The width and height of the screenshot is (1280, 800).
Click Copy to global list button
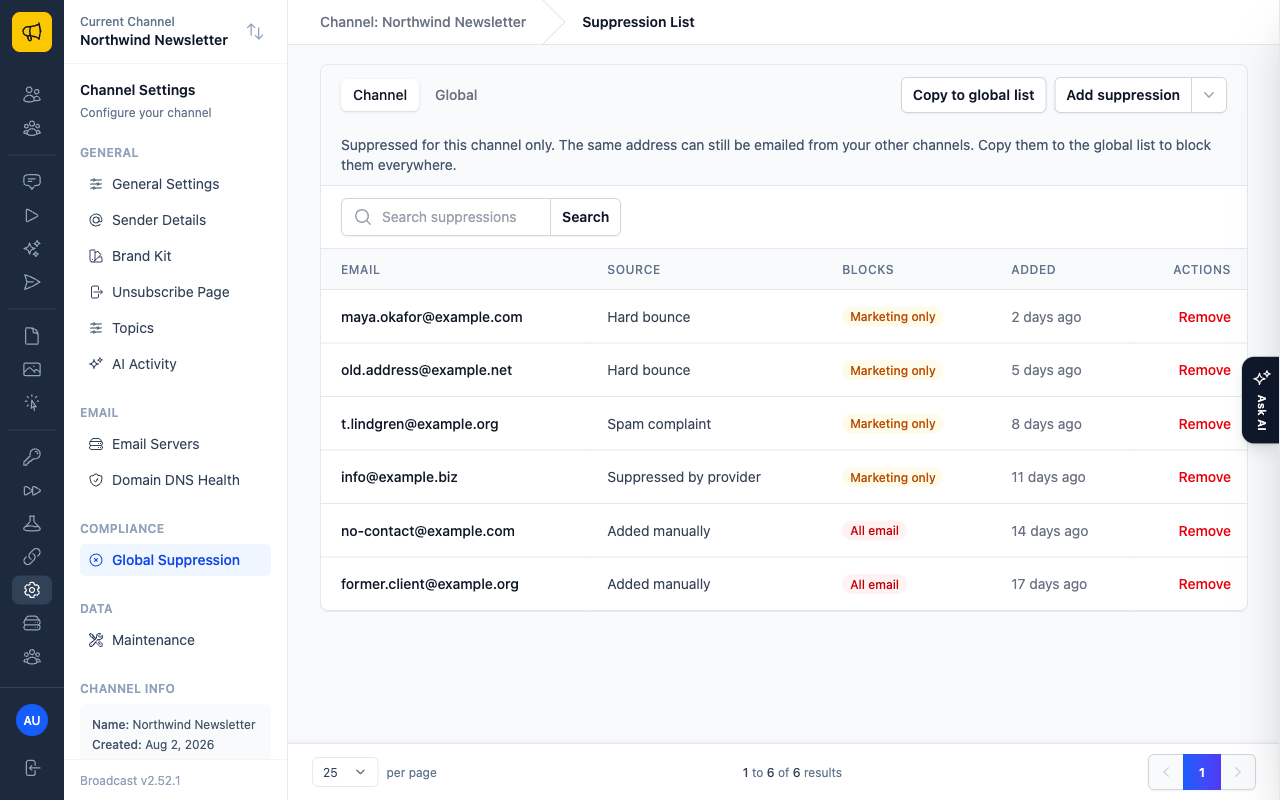(x=974, y=95)
